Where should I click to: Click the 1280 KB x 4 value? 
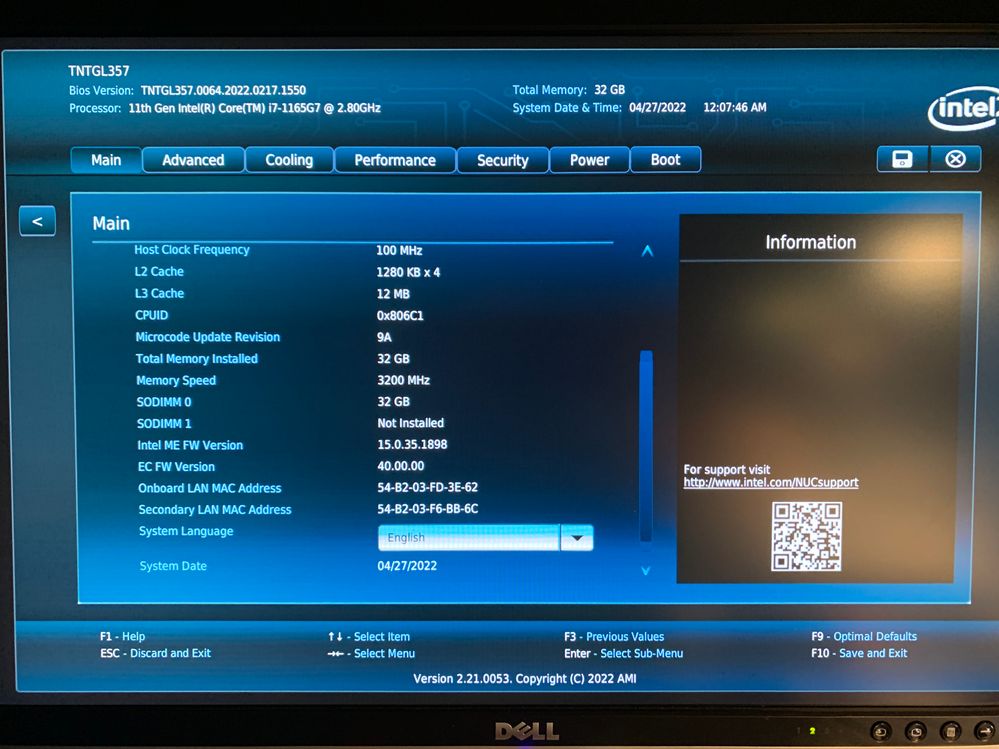pyautogui.click(x=408, y=272)
